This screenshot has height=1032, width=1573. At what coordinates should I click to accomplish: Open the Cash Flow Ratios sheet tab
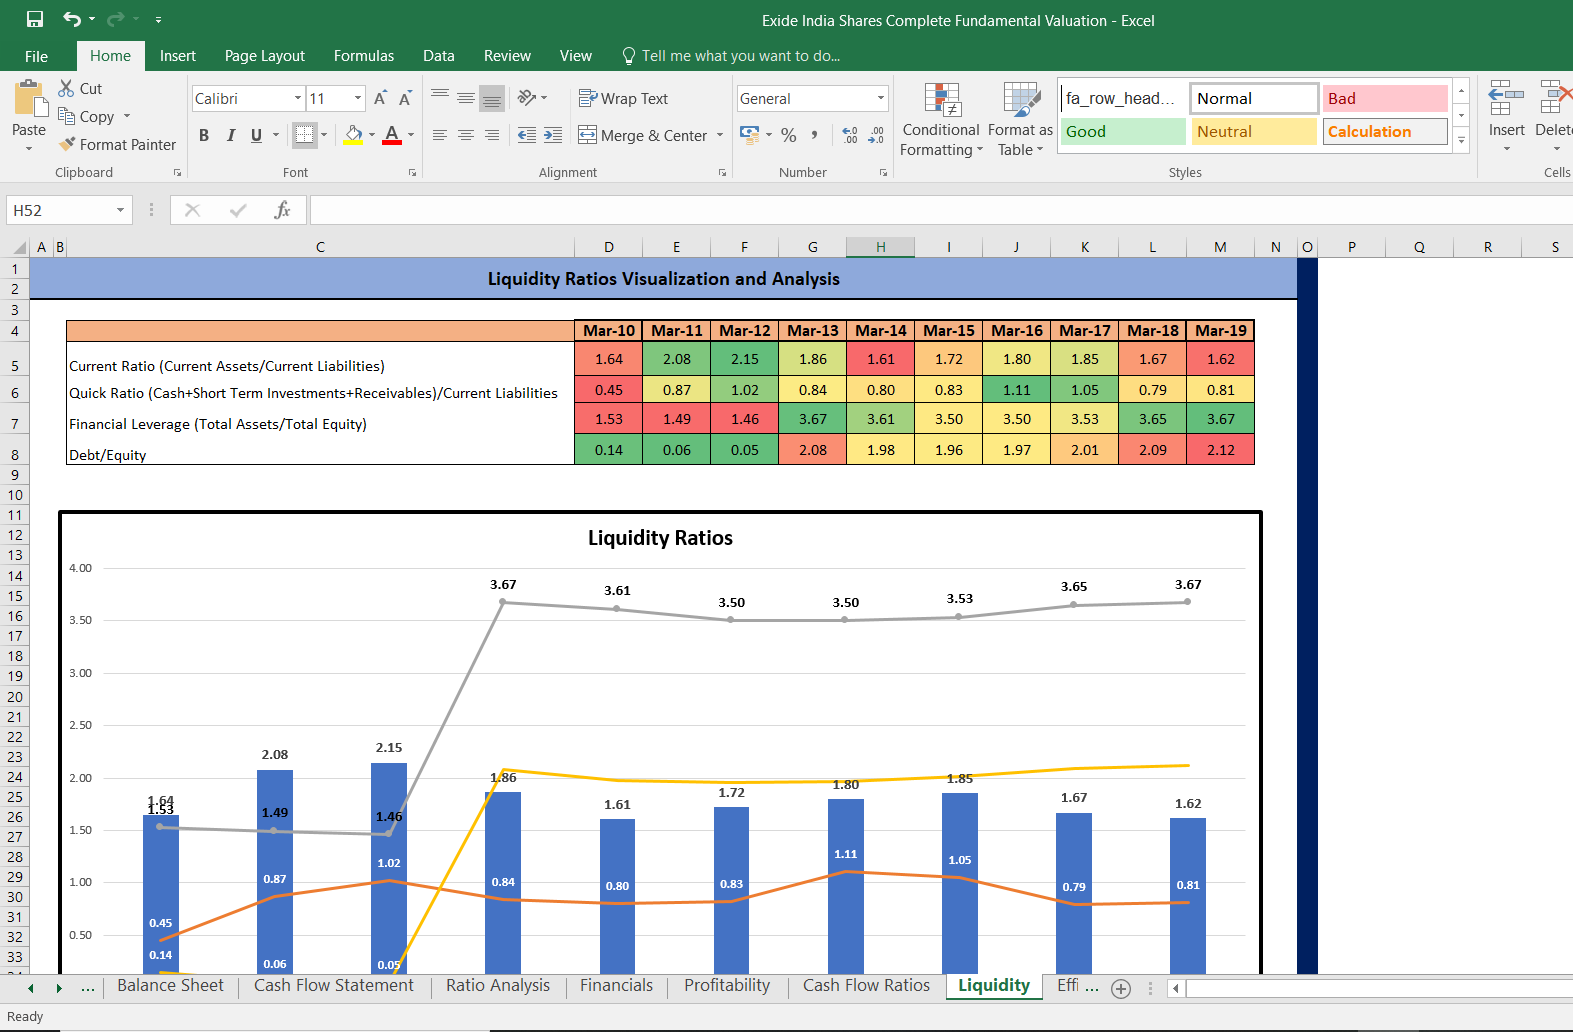[x=866, y=986]
